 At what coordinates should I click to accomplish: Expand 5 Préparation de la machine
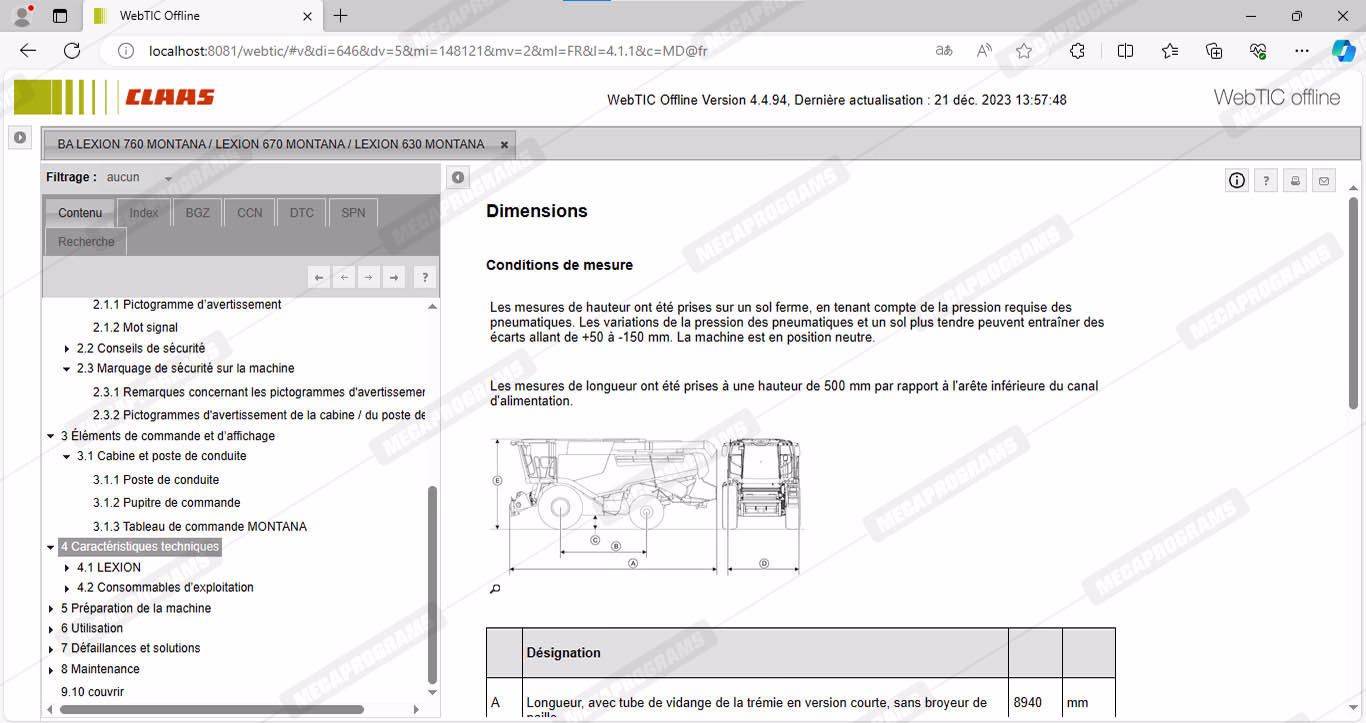51,609
